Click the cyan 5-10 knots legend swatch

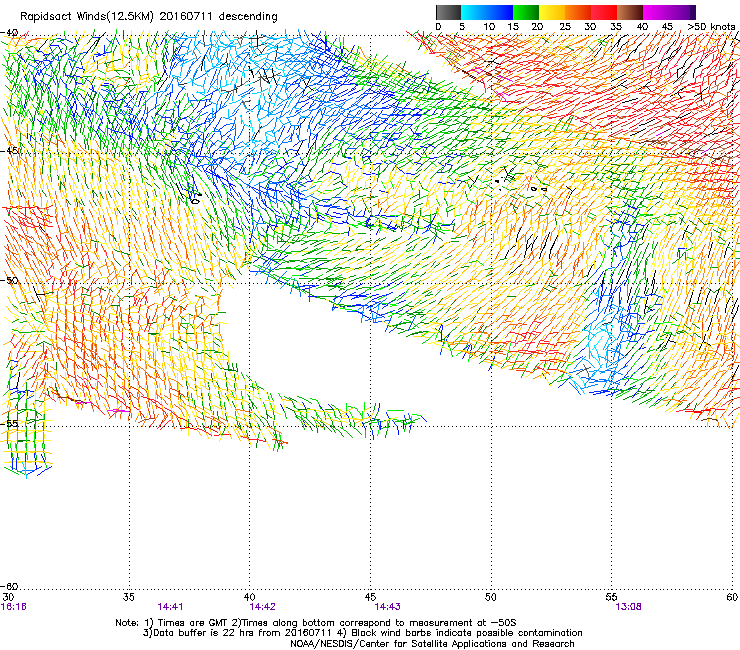click(x=474, y=12)
